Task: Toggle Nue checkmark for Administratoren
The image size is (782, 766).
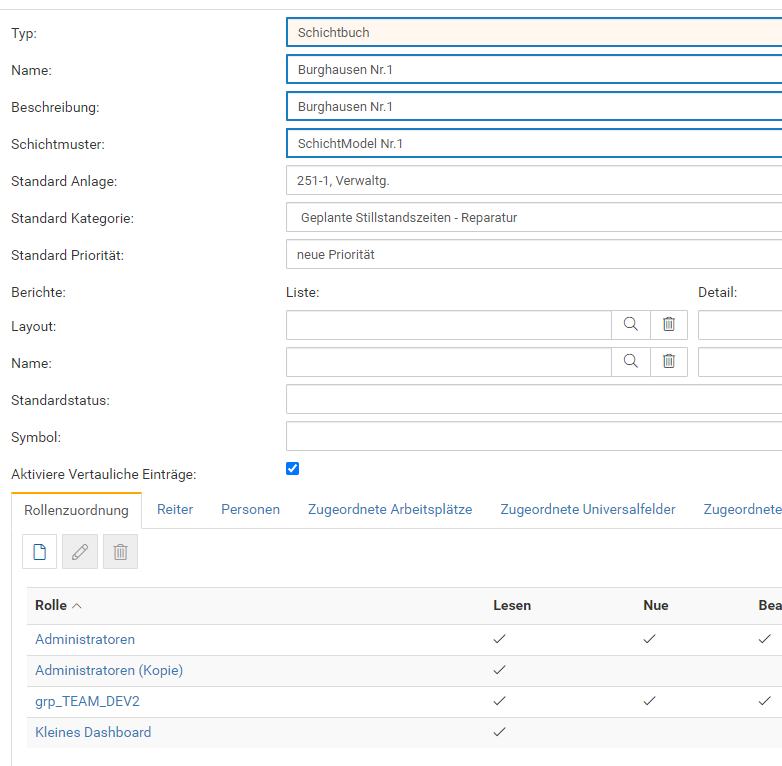Action: click(650, 639)
